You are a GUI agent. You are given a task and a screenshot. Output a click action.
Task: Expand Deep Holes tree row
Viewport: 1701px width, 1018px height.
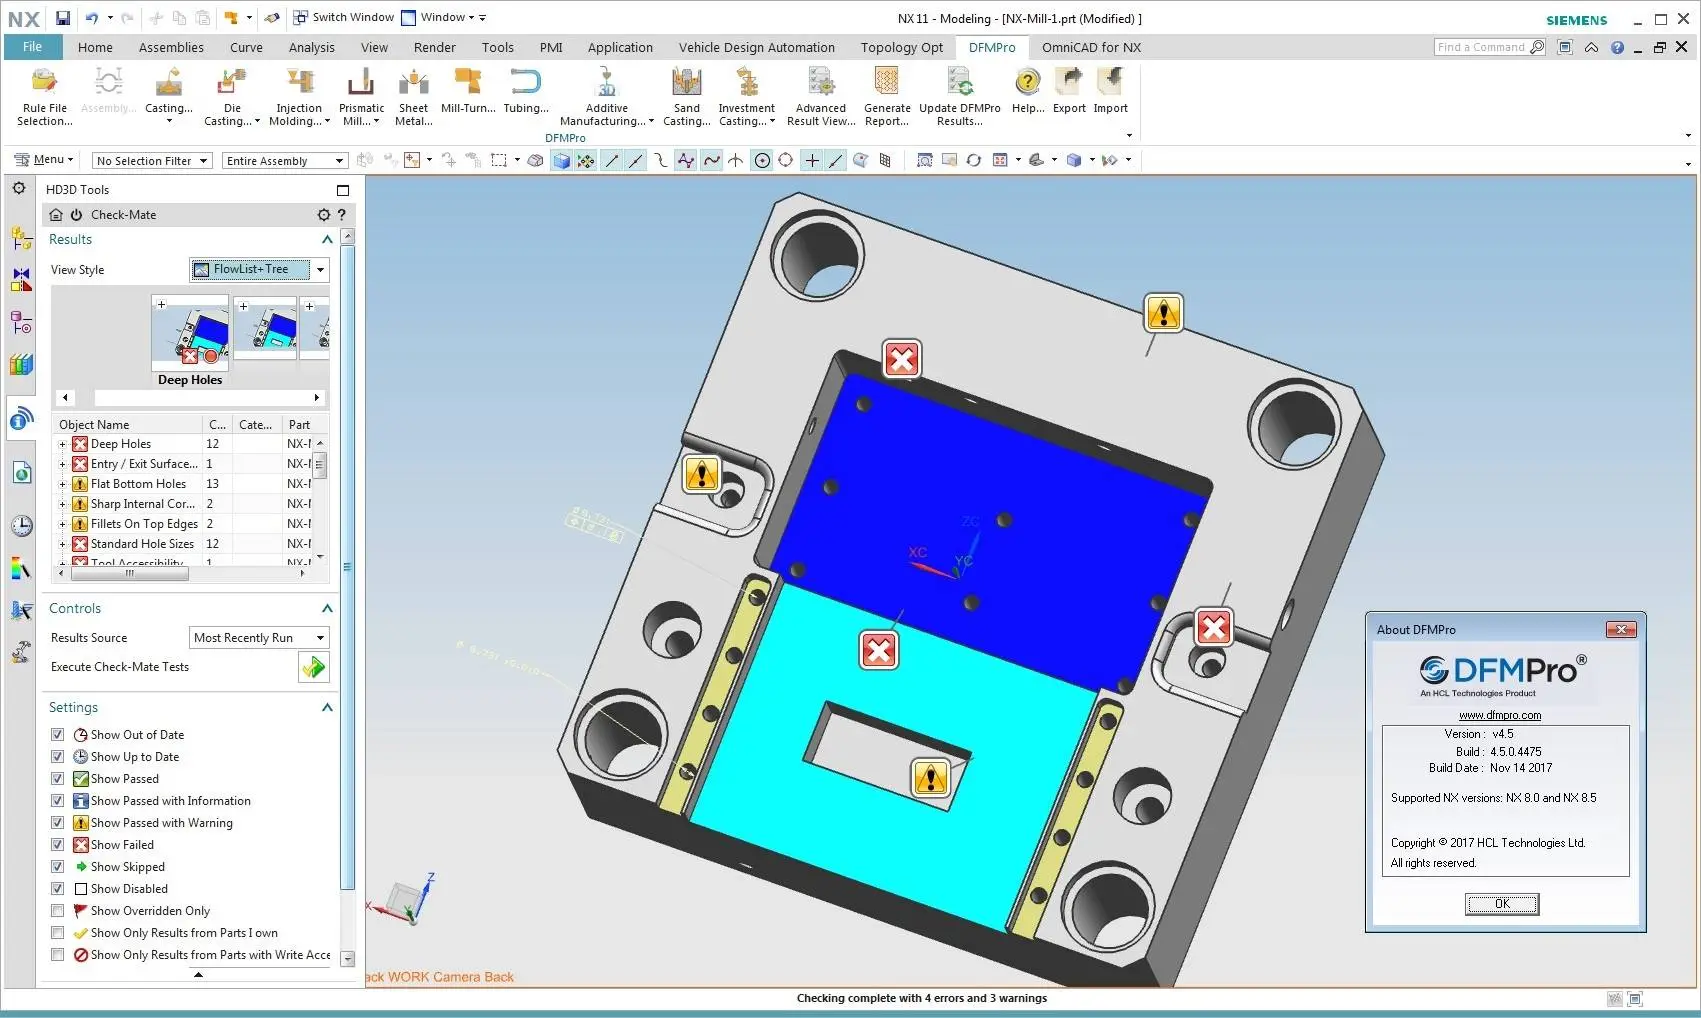click(x=62, y=444)
